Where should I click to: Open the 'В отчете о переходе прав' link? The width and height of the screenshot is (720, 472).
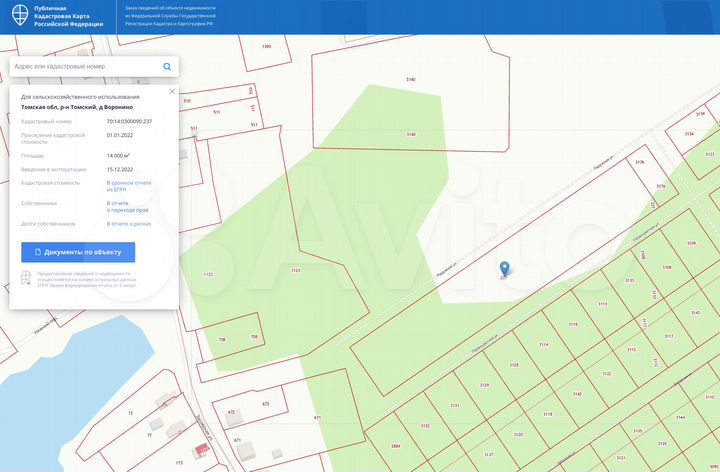[128, 206]
